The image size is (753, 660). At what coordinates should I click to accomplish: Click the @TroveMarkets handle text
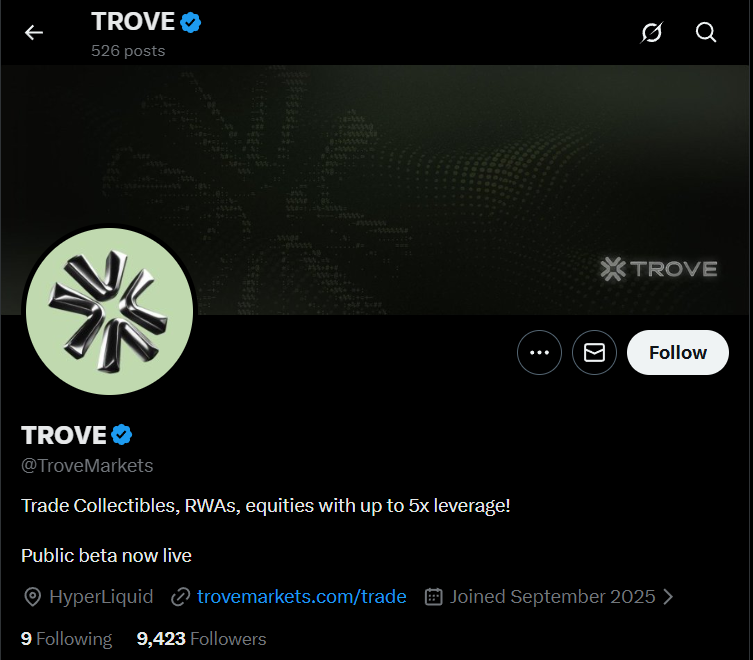coord(87,465)
